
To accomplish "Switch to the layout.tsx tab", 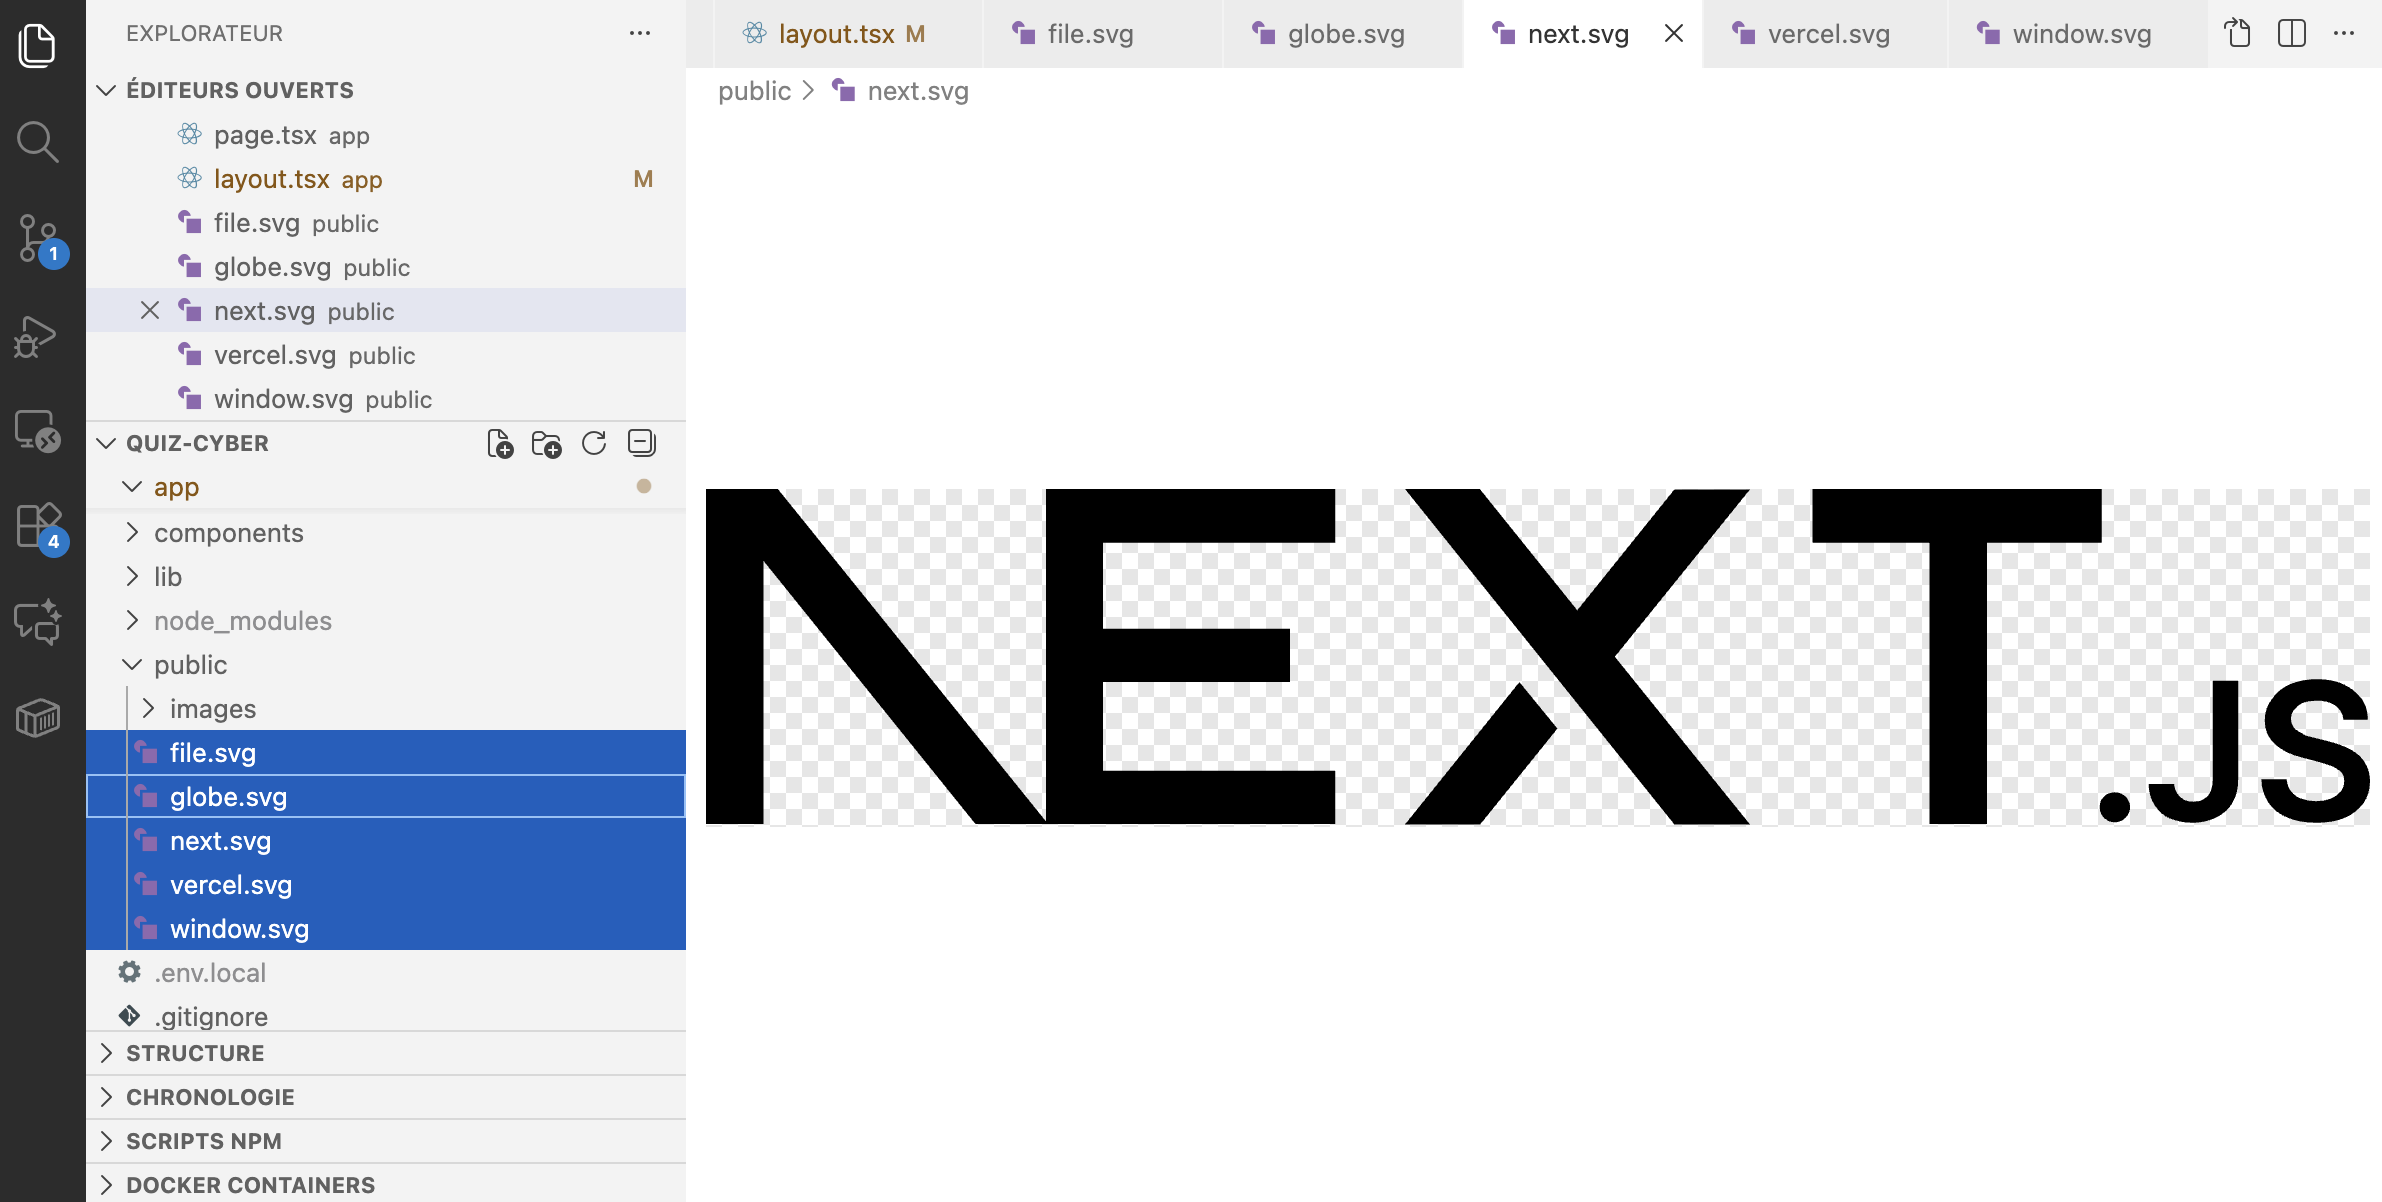I will [836, 34].
